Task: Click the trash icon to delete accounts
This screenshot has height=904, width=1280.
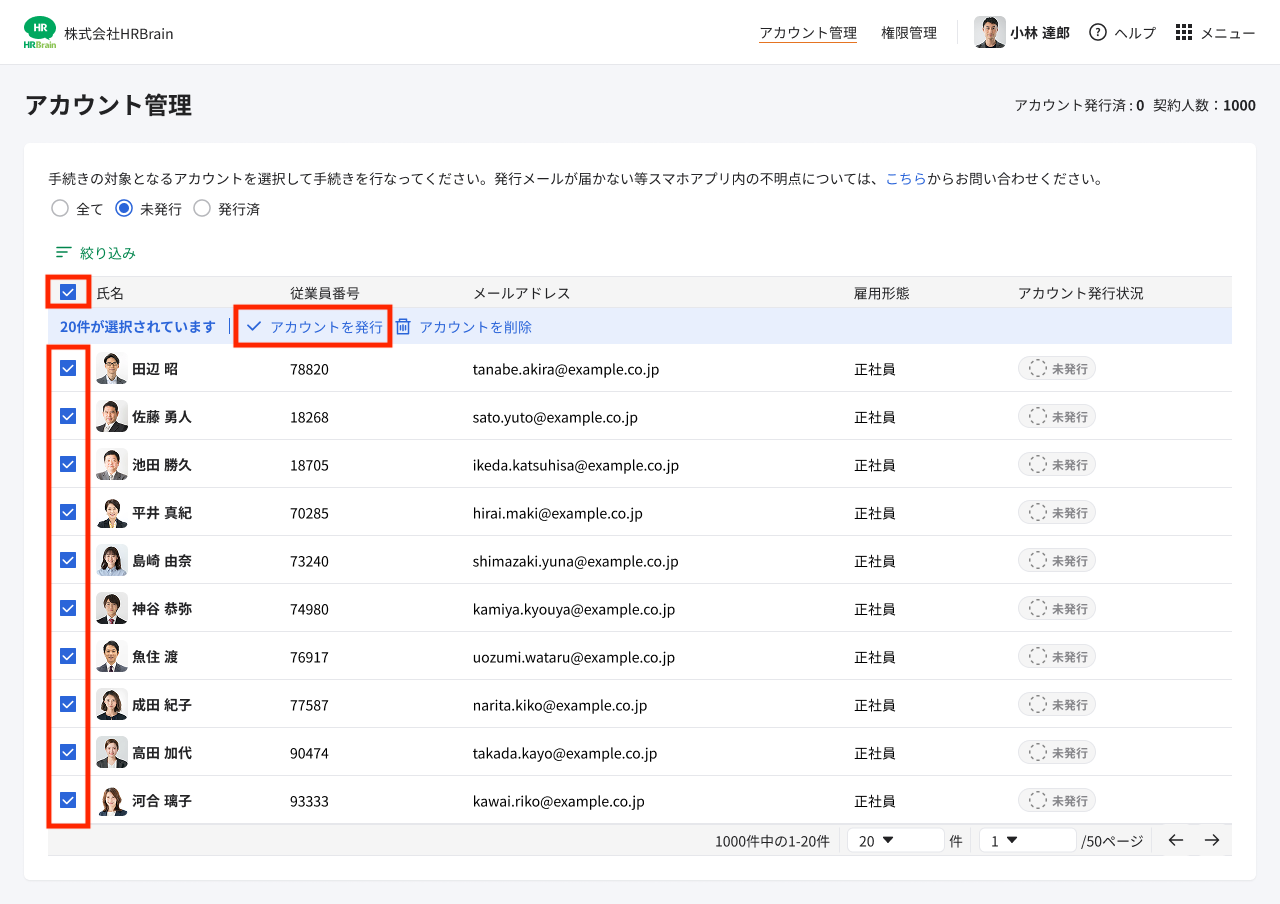Action: click(403, 327)
